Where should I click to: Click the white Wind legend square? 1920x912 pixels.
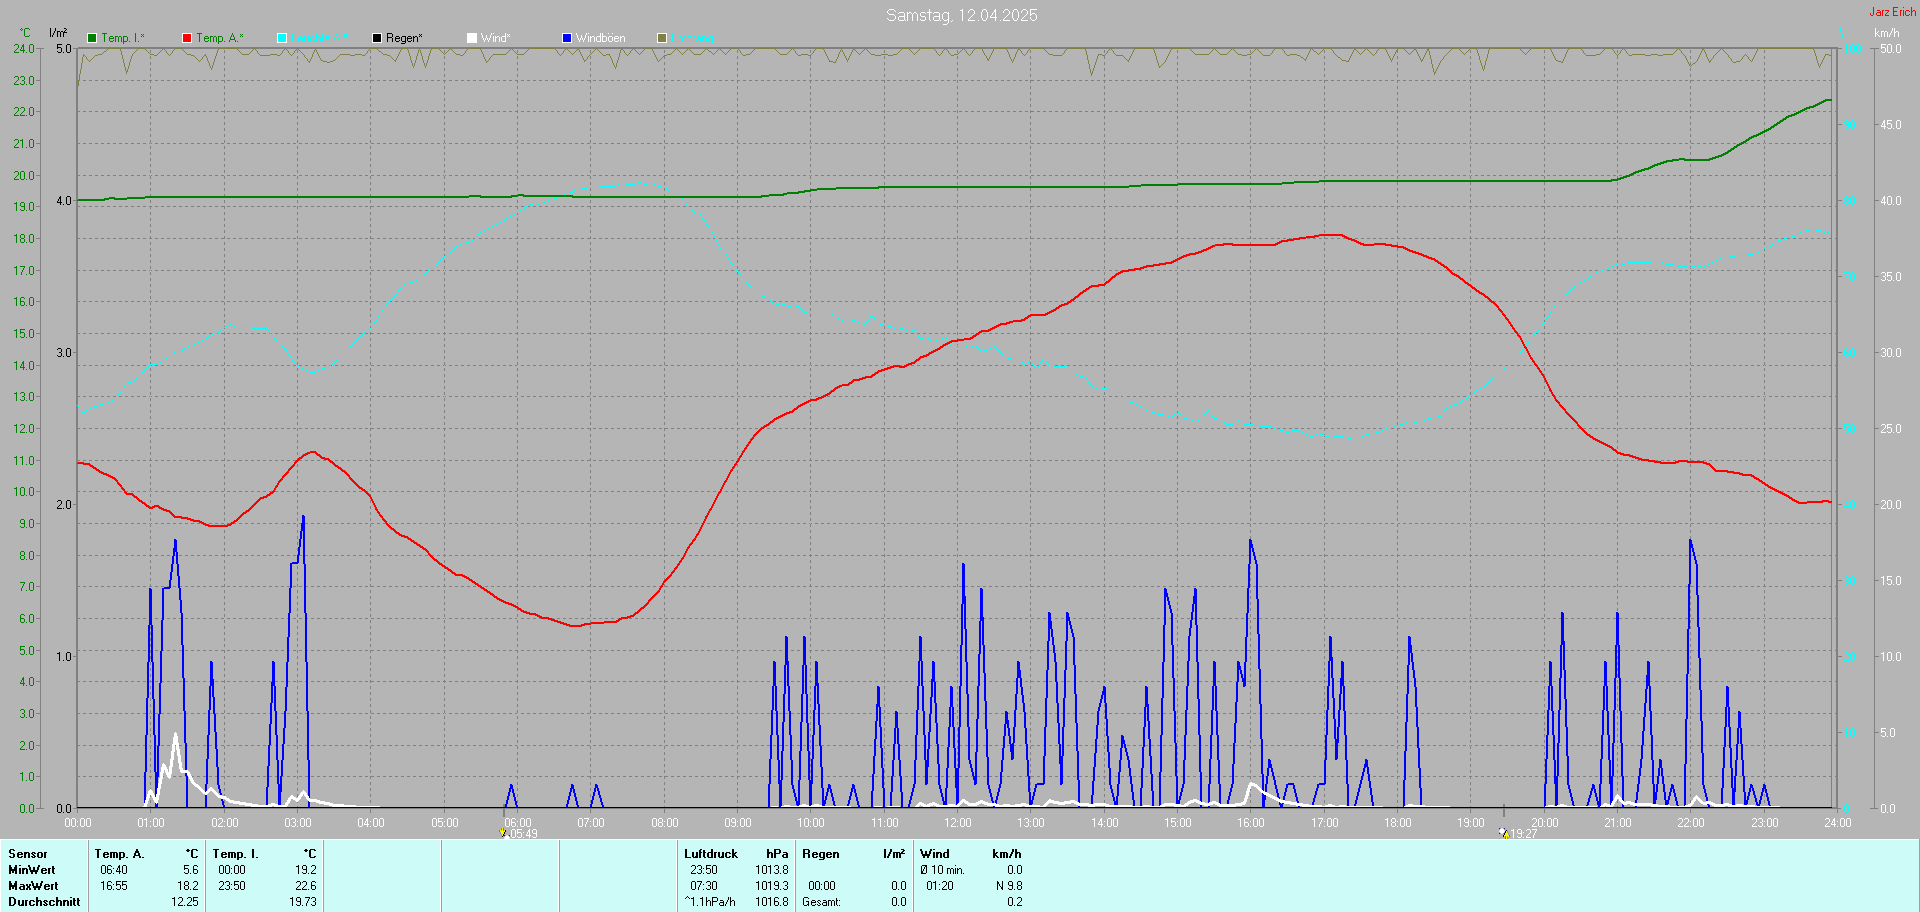(472, 38)
